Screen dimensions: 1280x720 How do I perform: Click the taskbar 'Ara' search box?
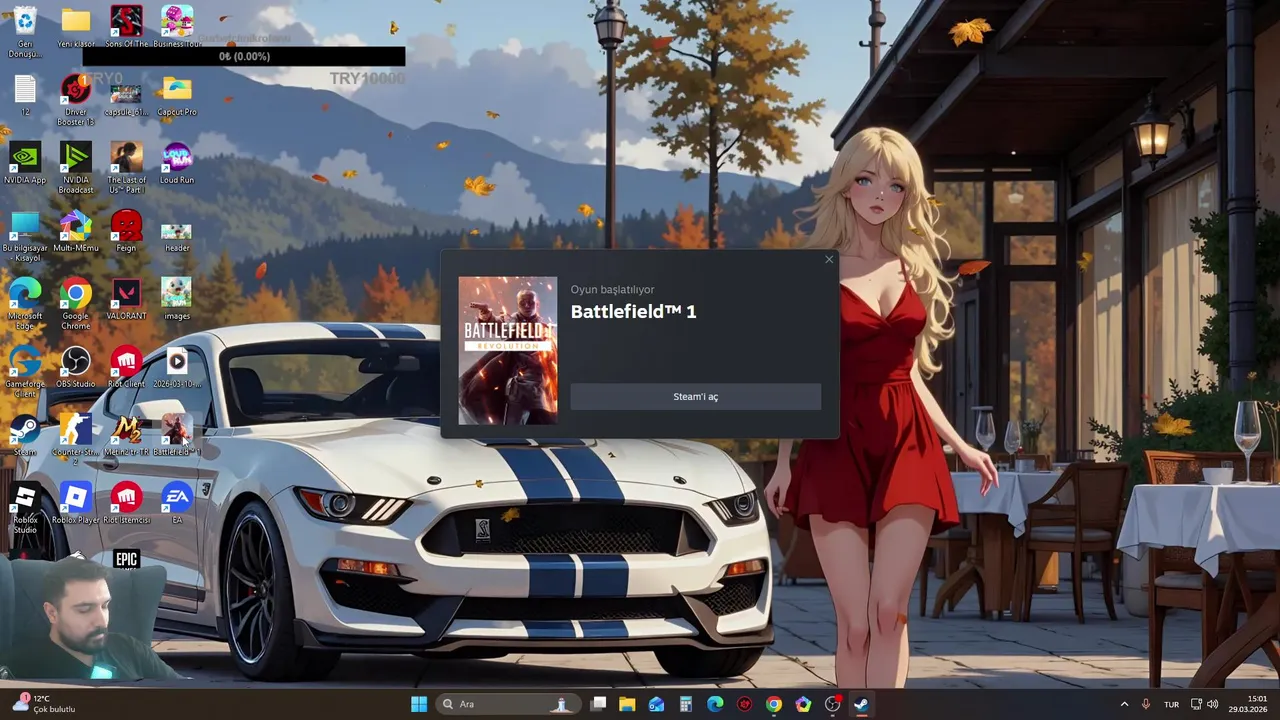508,704
